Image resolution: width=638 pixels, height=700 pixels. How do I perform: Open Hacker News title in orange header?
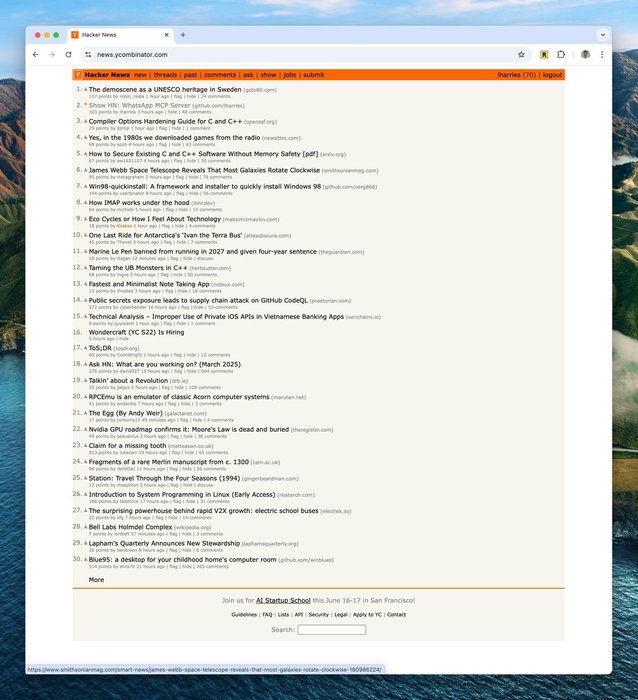pyautogui.click(x=107, y=75)
